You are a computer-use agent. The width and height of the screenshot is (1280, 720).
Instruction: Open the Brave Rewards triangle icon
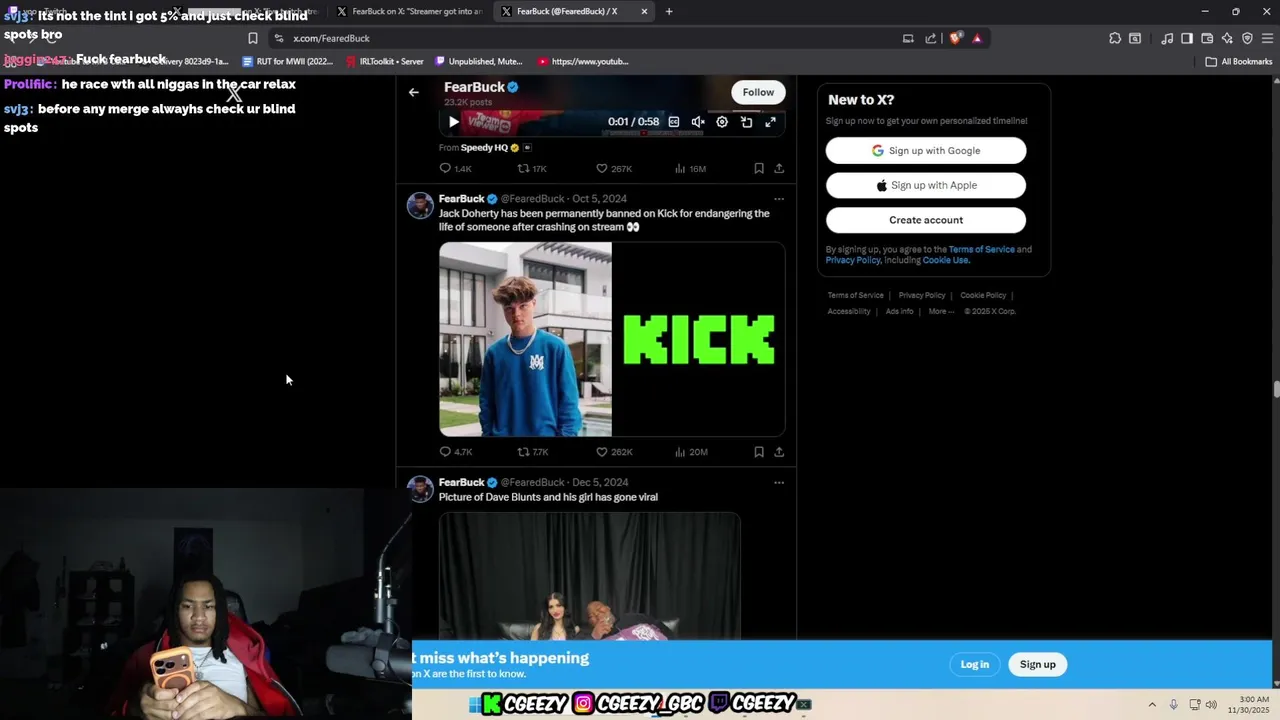tap(977, 38)
